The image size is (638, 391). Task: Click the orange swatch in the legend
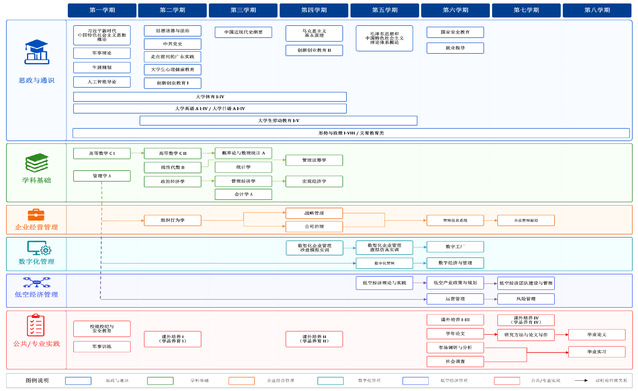(x=242, y=381)
